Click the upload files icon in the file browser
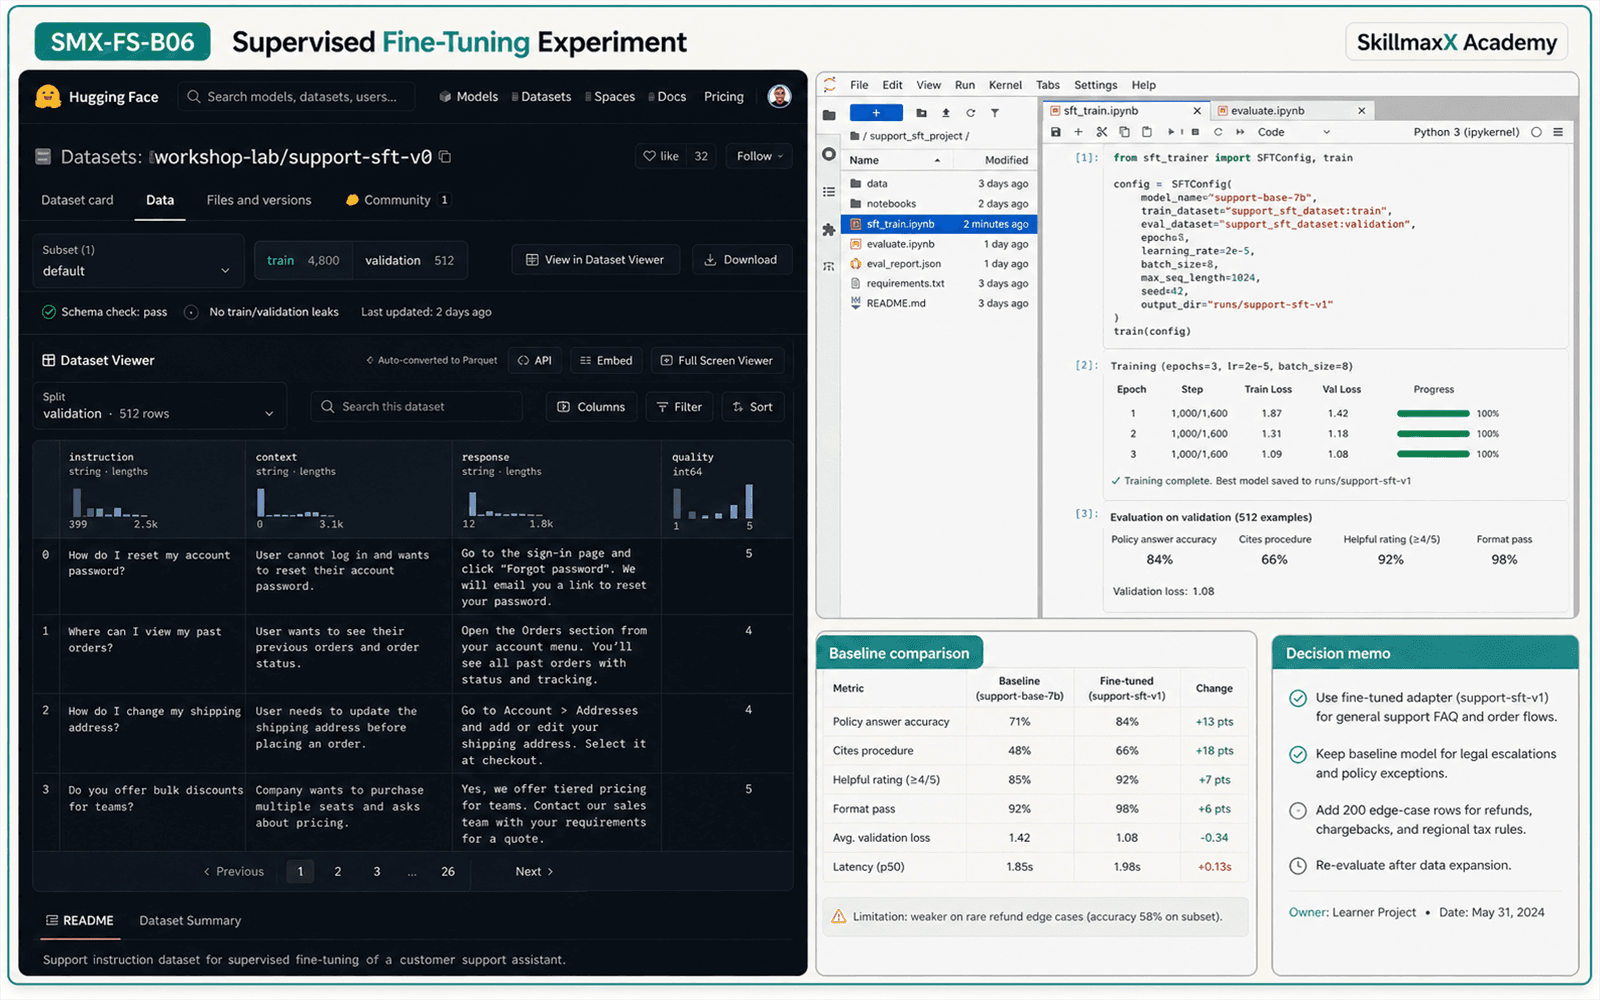Viewport: 1600px width, 1000px height. point(946,113)
